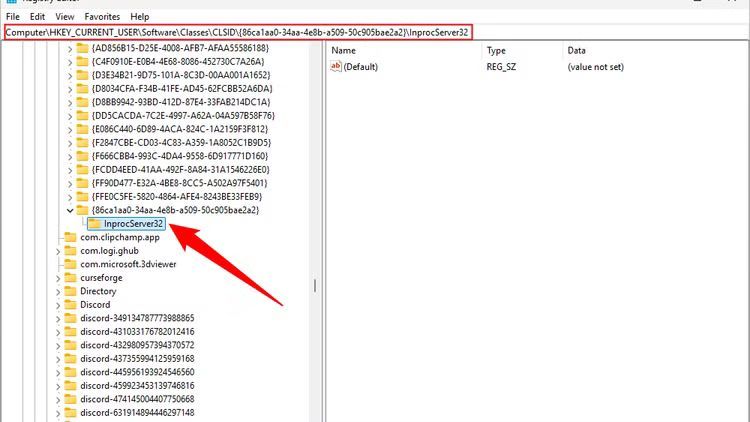Collapse the {86ca1aa0-34aa-4e8b-a509-50c905bae2a2} key

(x=69, y=210)
